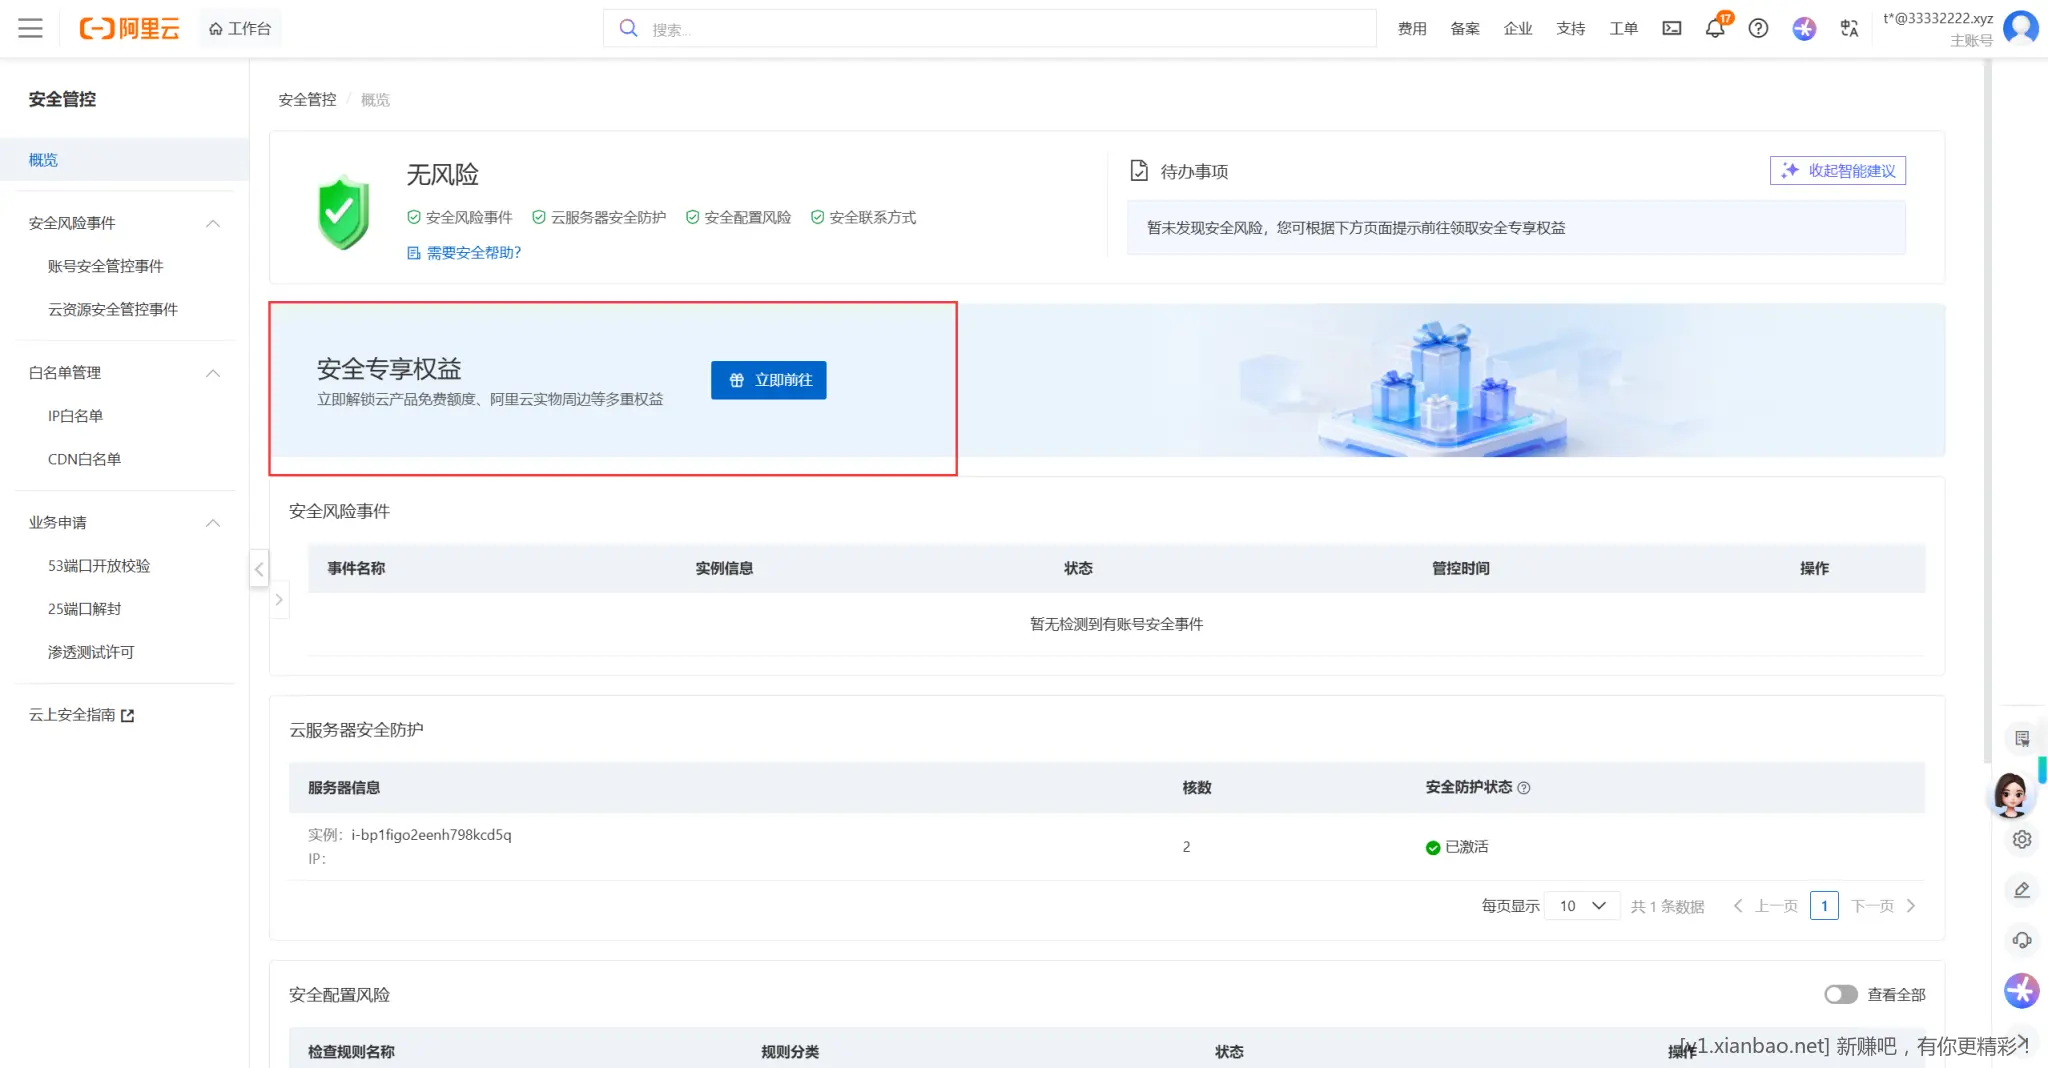Open the 费用 menu

tap(1412, 28)
